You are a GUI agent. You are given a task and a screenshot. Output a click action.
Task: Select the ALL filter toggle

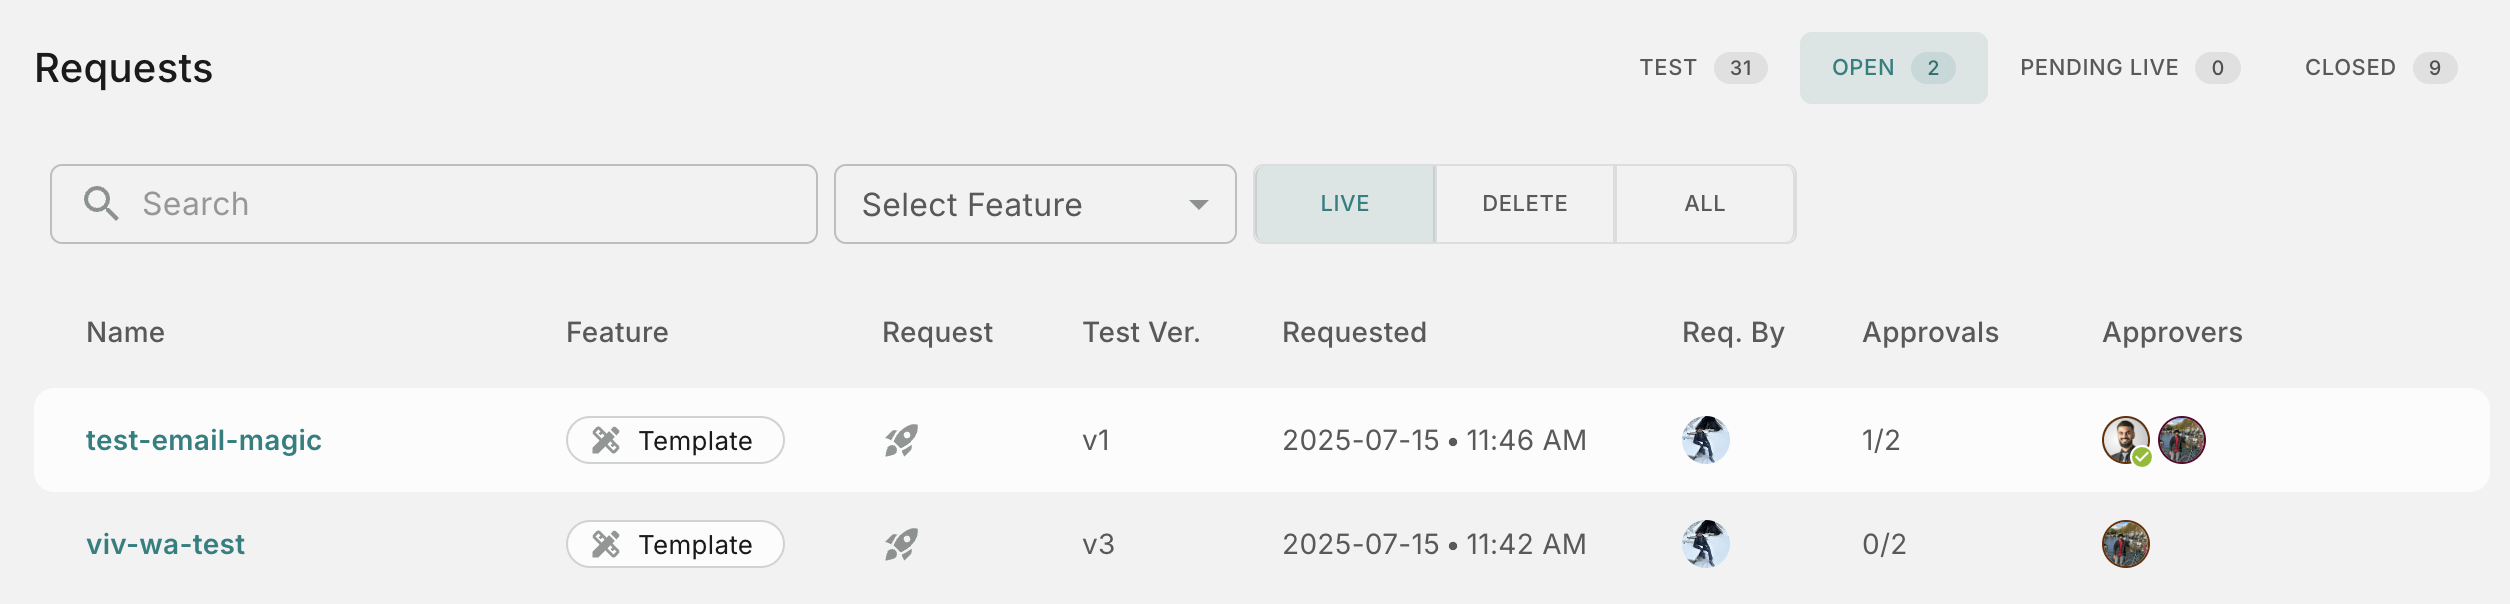[x=1704, y=204]
